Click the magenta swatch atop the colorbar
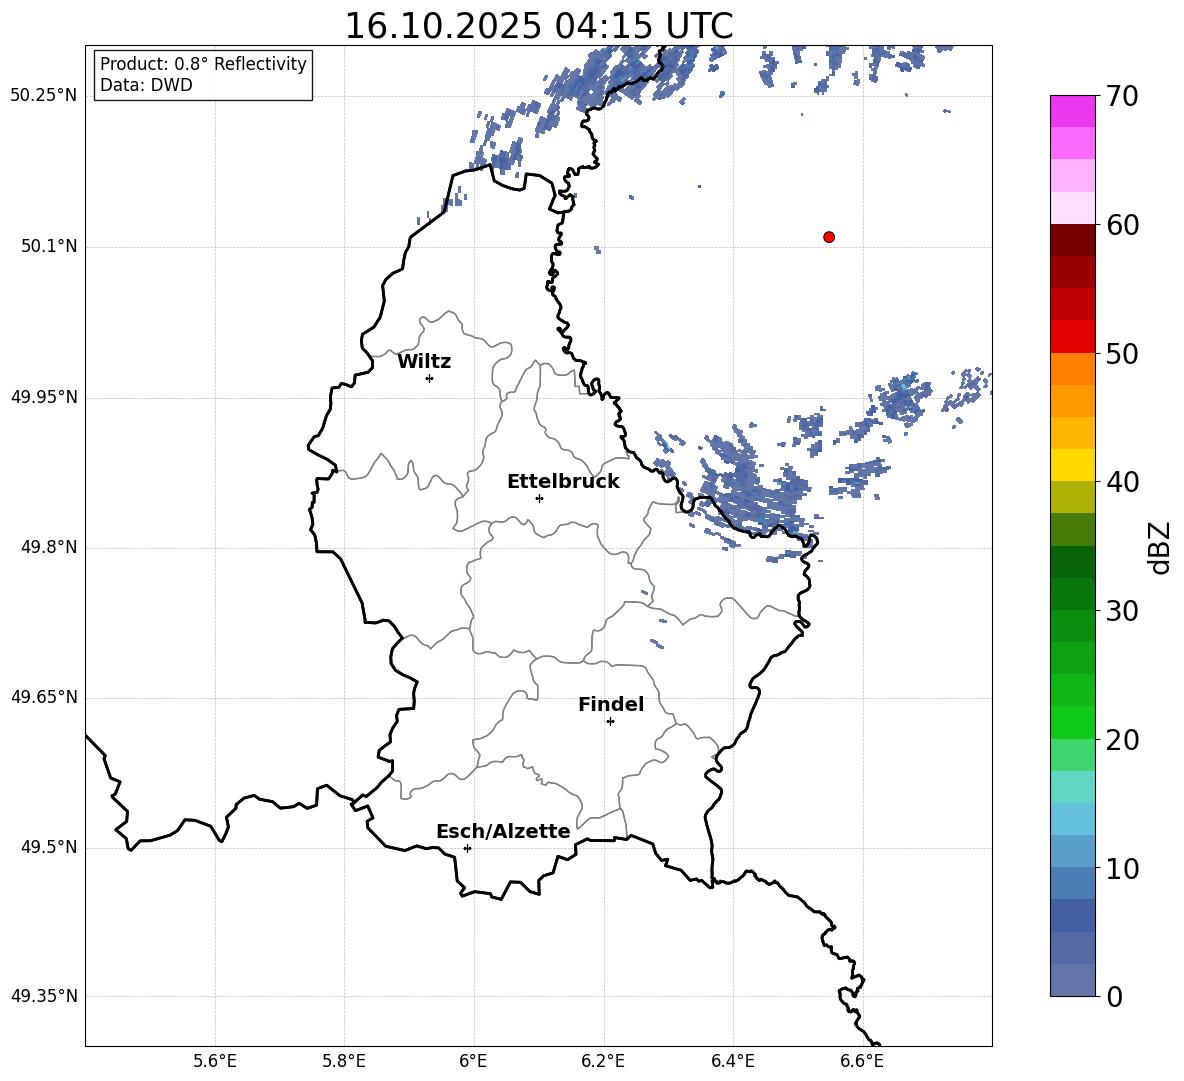 1073,111
